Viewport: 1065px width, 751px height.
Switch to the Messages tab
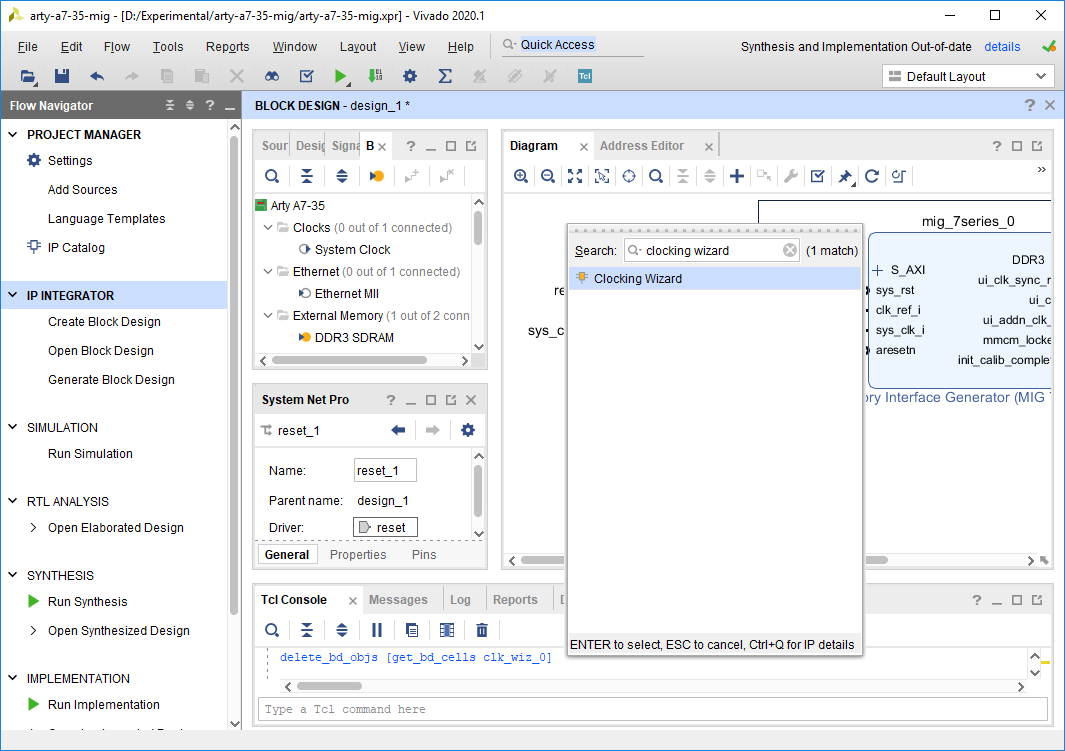coord(398,600)
